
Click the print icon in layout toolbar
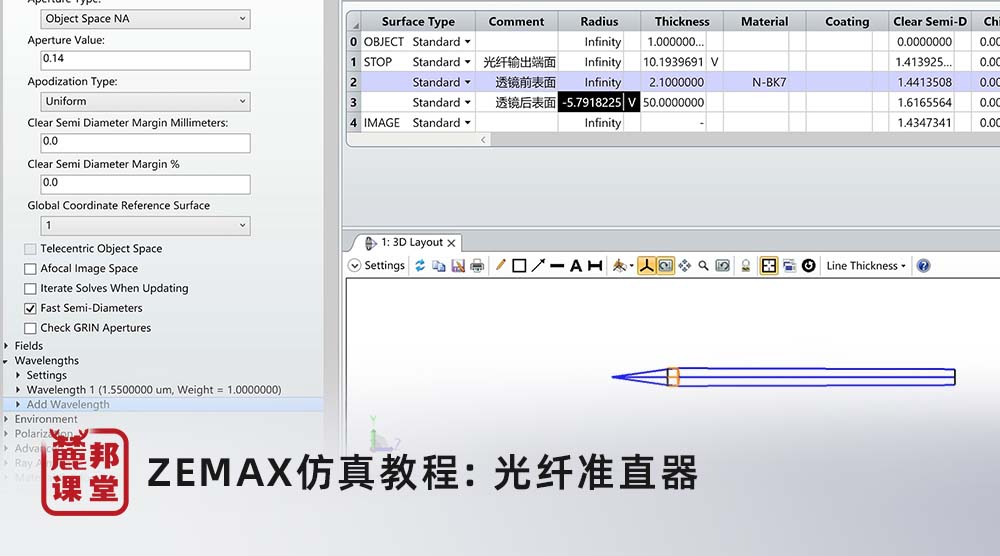coord(477,266)
